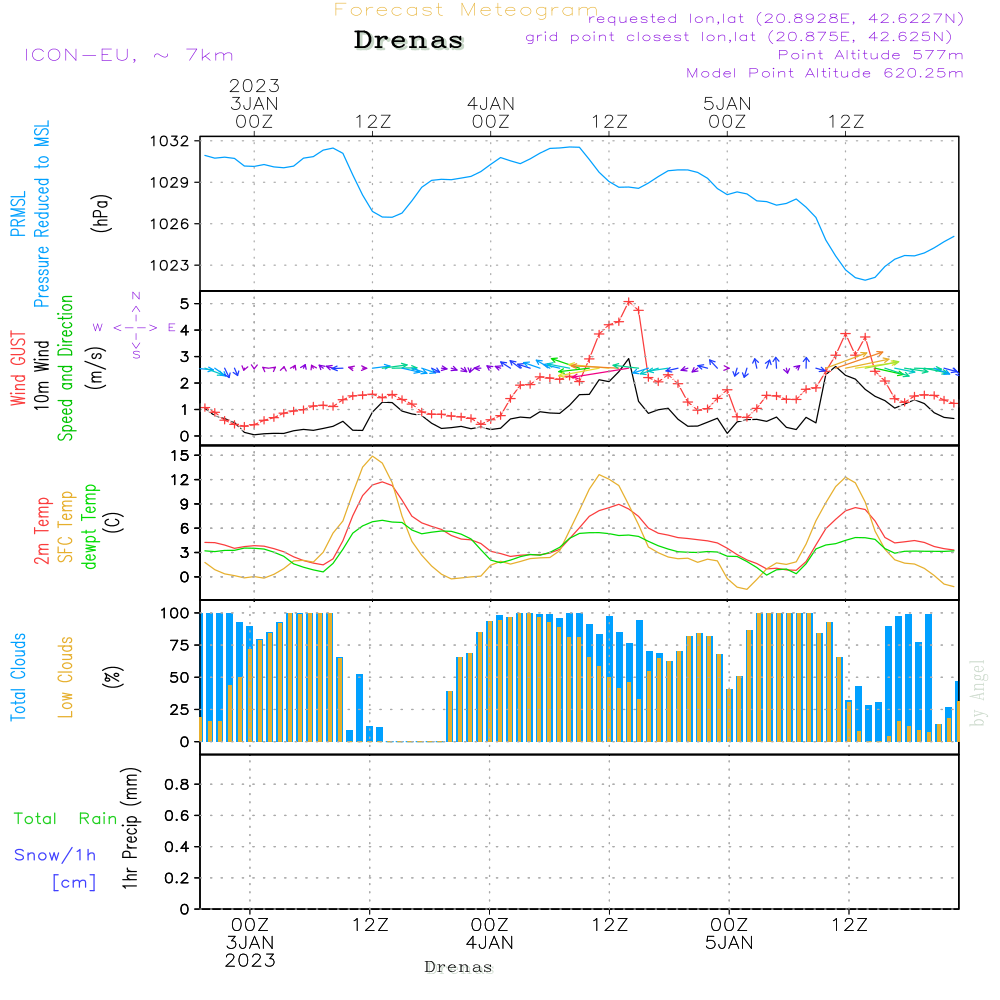
Task: Click the pressure curve minimum near 1022 hPa
Action: [x=865, y=279]
